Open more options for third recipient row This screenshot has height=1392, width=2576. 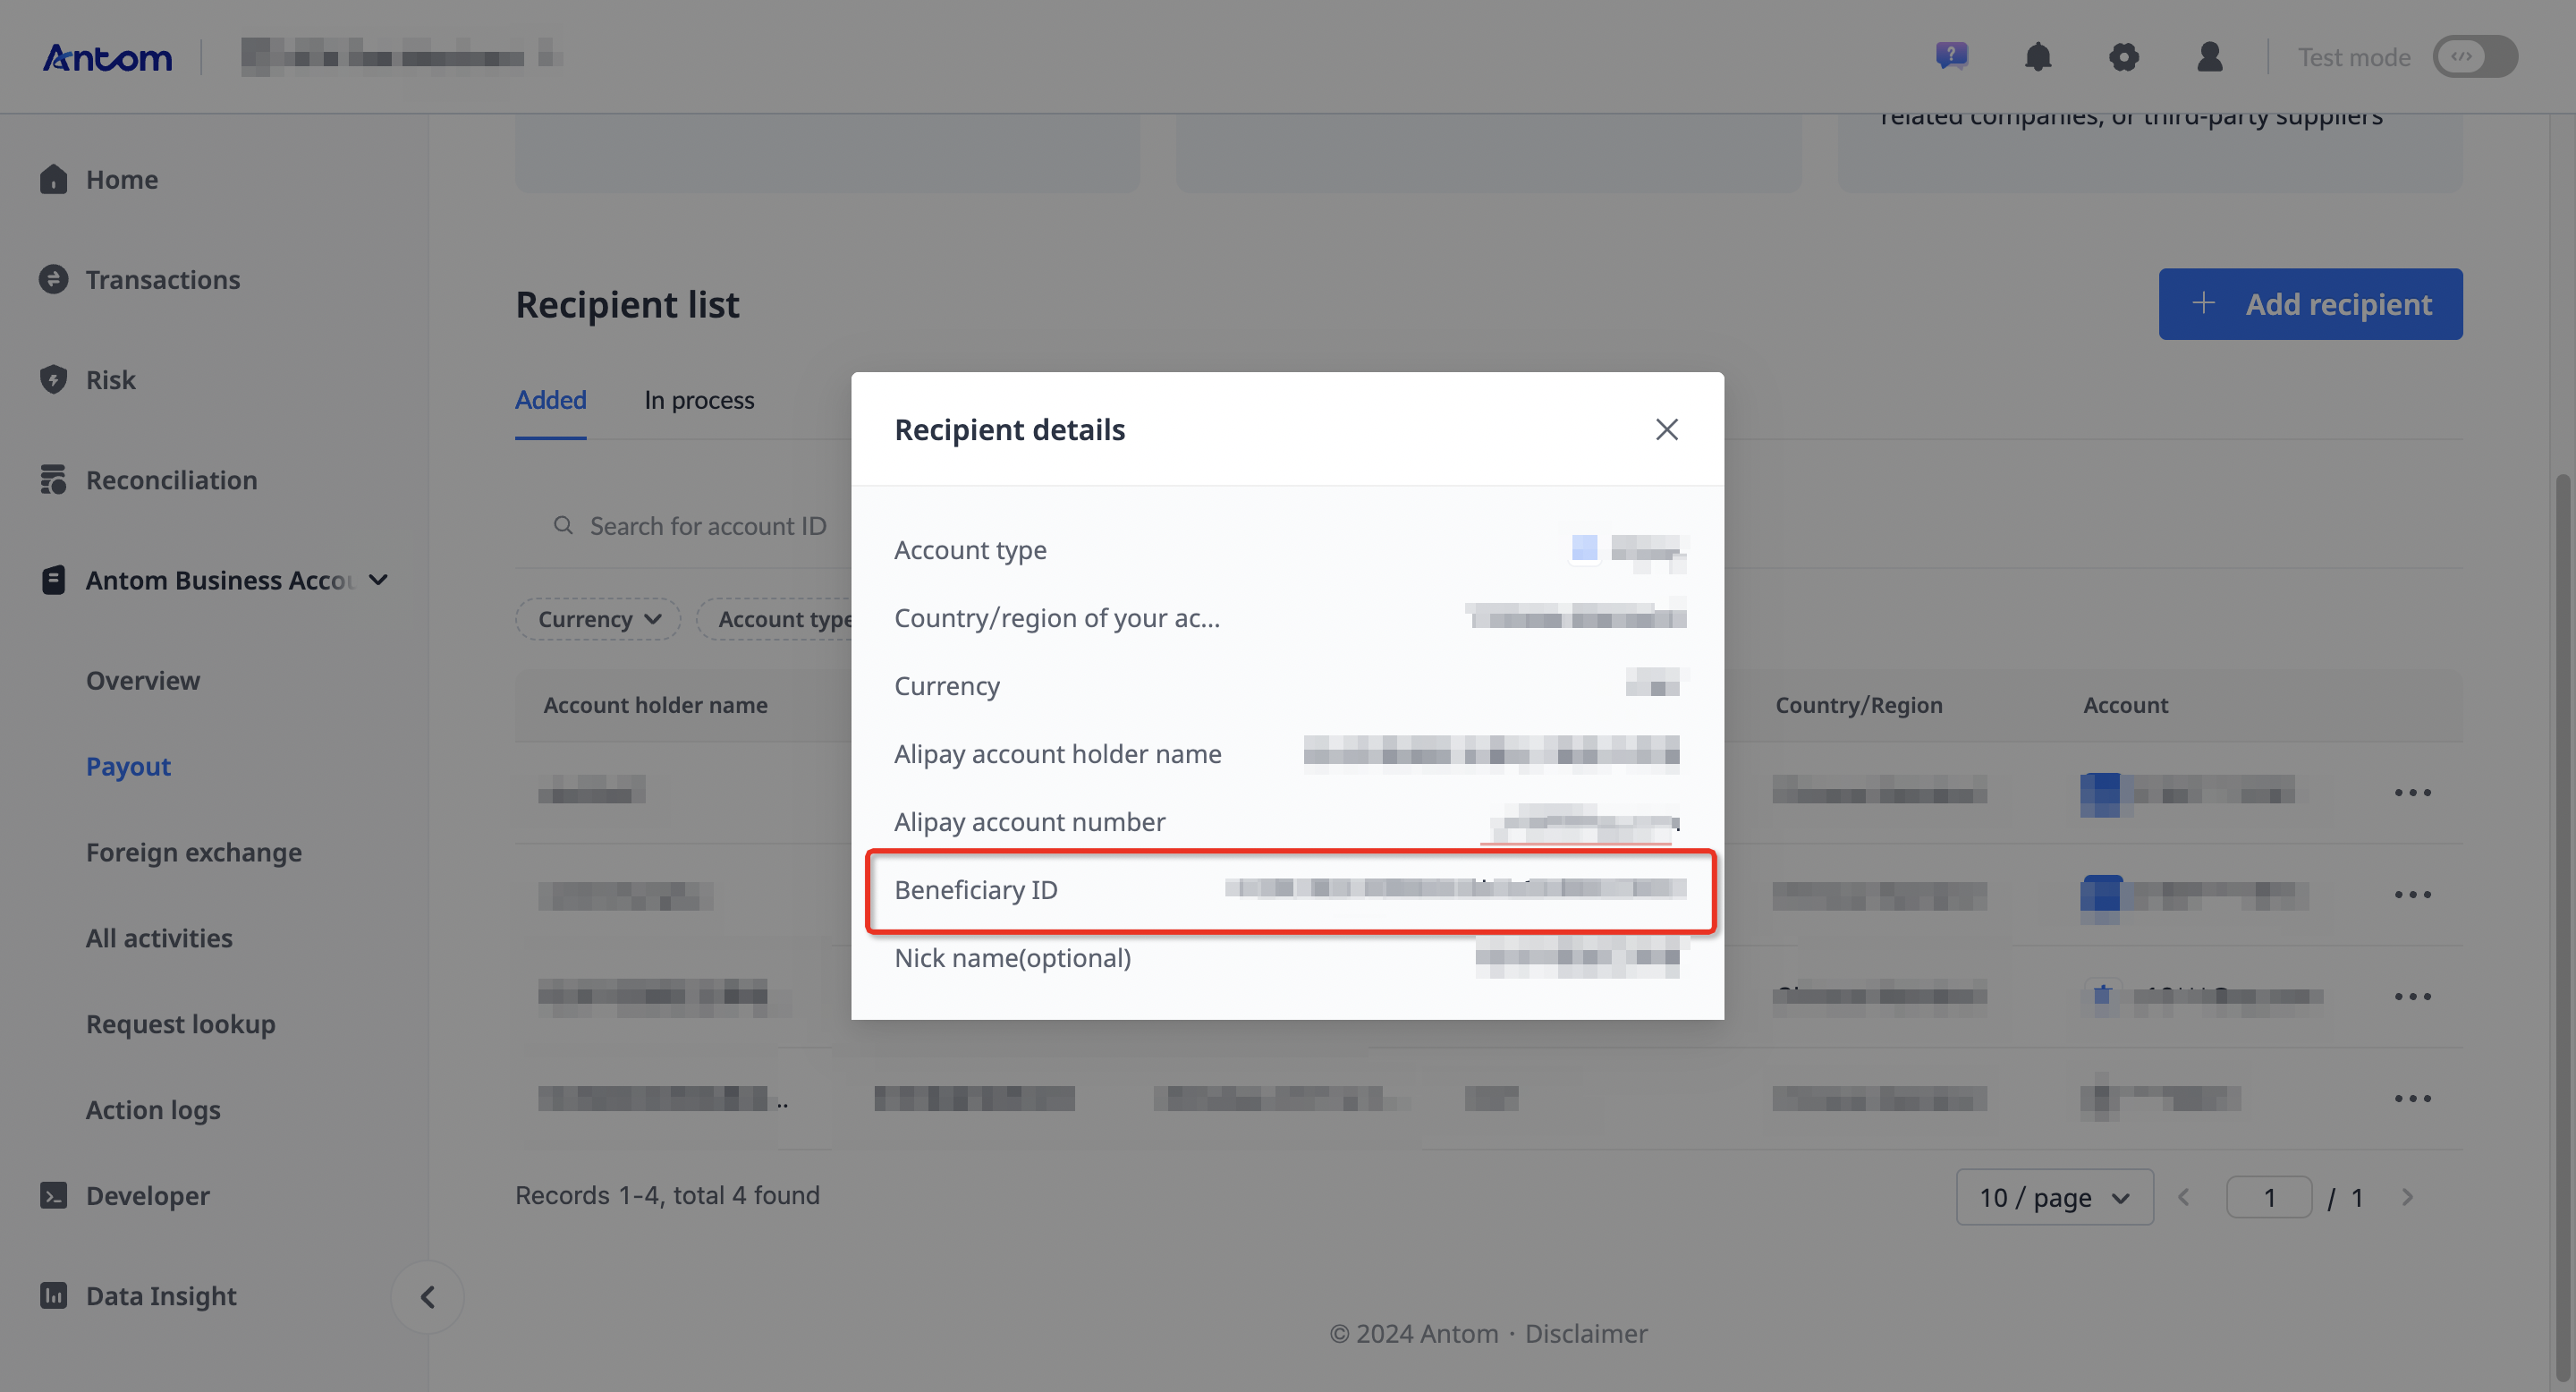[2412, 997]
